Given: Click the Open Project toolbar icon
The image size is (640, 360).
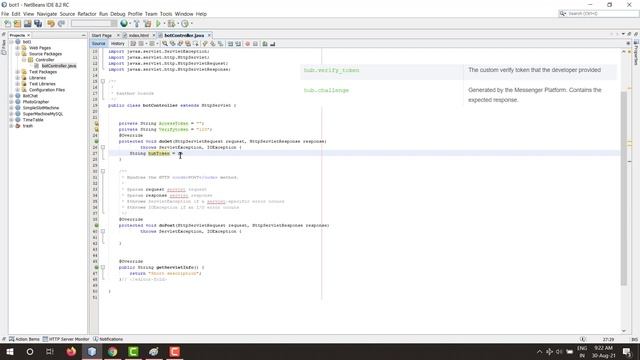Looking at the screenshot, I should pyautogui.click(x=27, y=24).
